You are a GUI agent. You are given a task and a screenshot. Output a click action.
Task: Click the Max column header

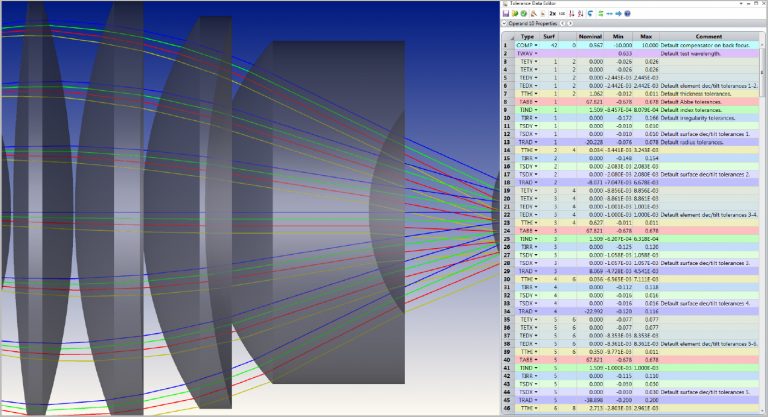point(646,36)
